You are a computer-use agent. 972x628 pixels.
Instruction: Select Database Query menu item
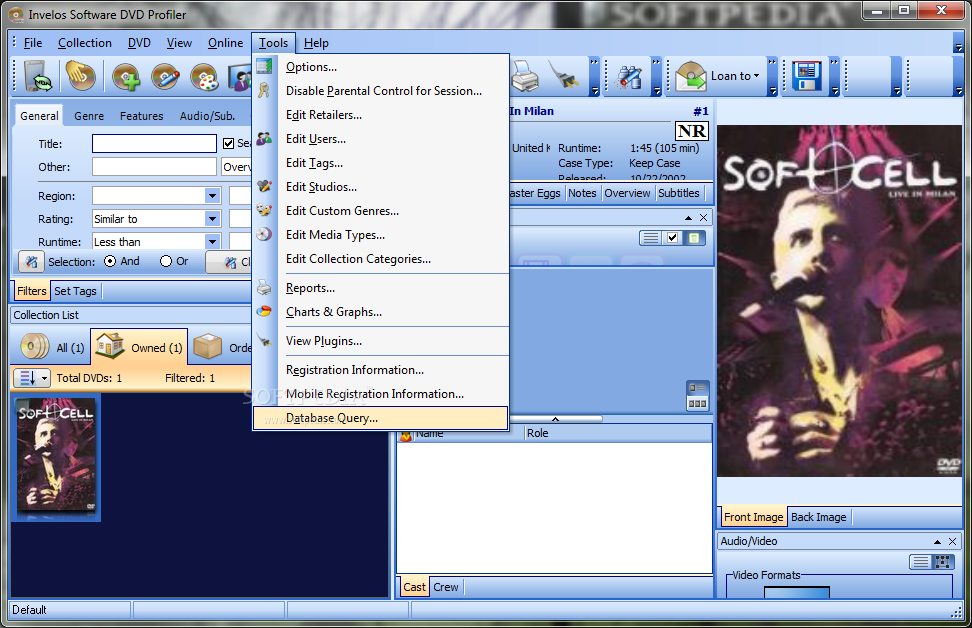pos(381,418)
